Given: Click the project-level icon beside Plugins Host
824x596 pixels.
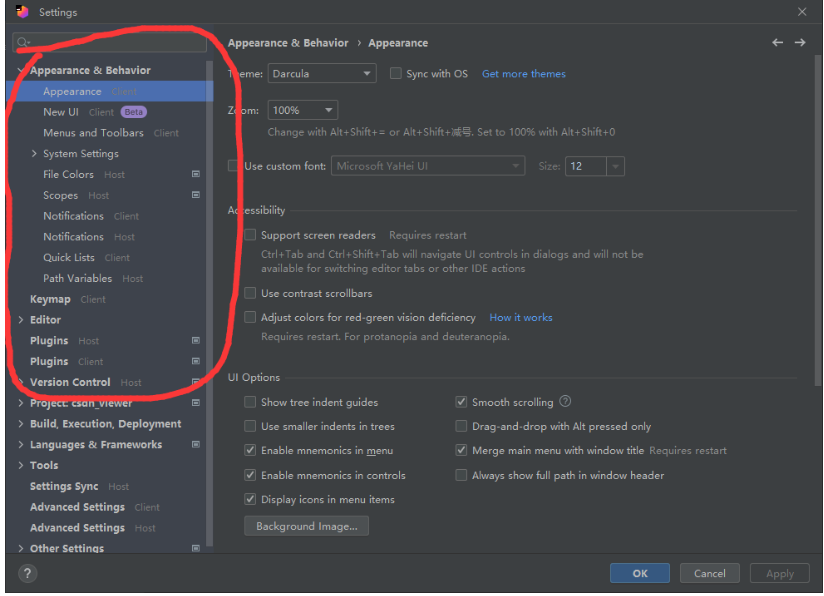Looking at the screenshot, I should (196, 341).
